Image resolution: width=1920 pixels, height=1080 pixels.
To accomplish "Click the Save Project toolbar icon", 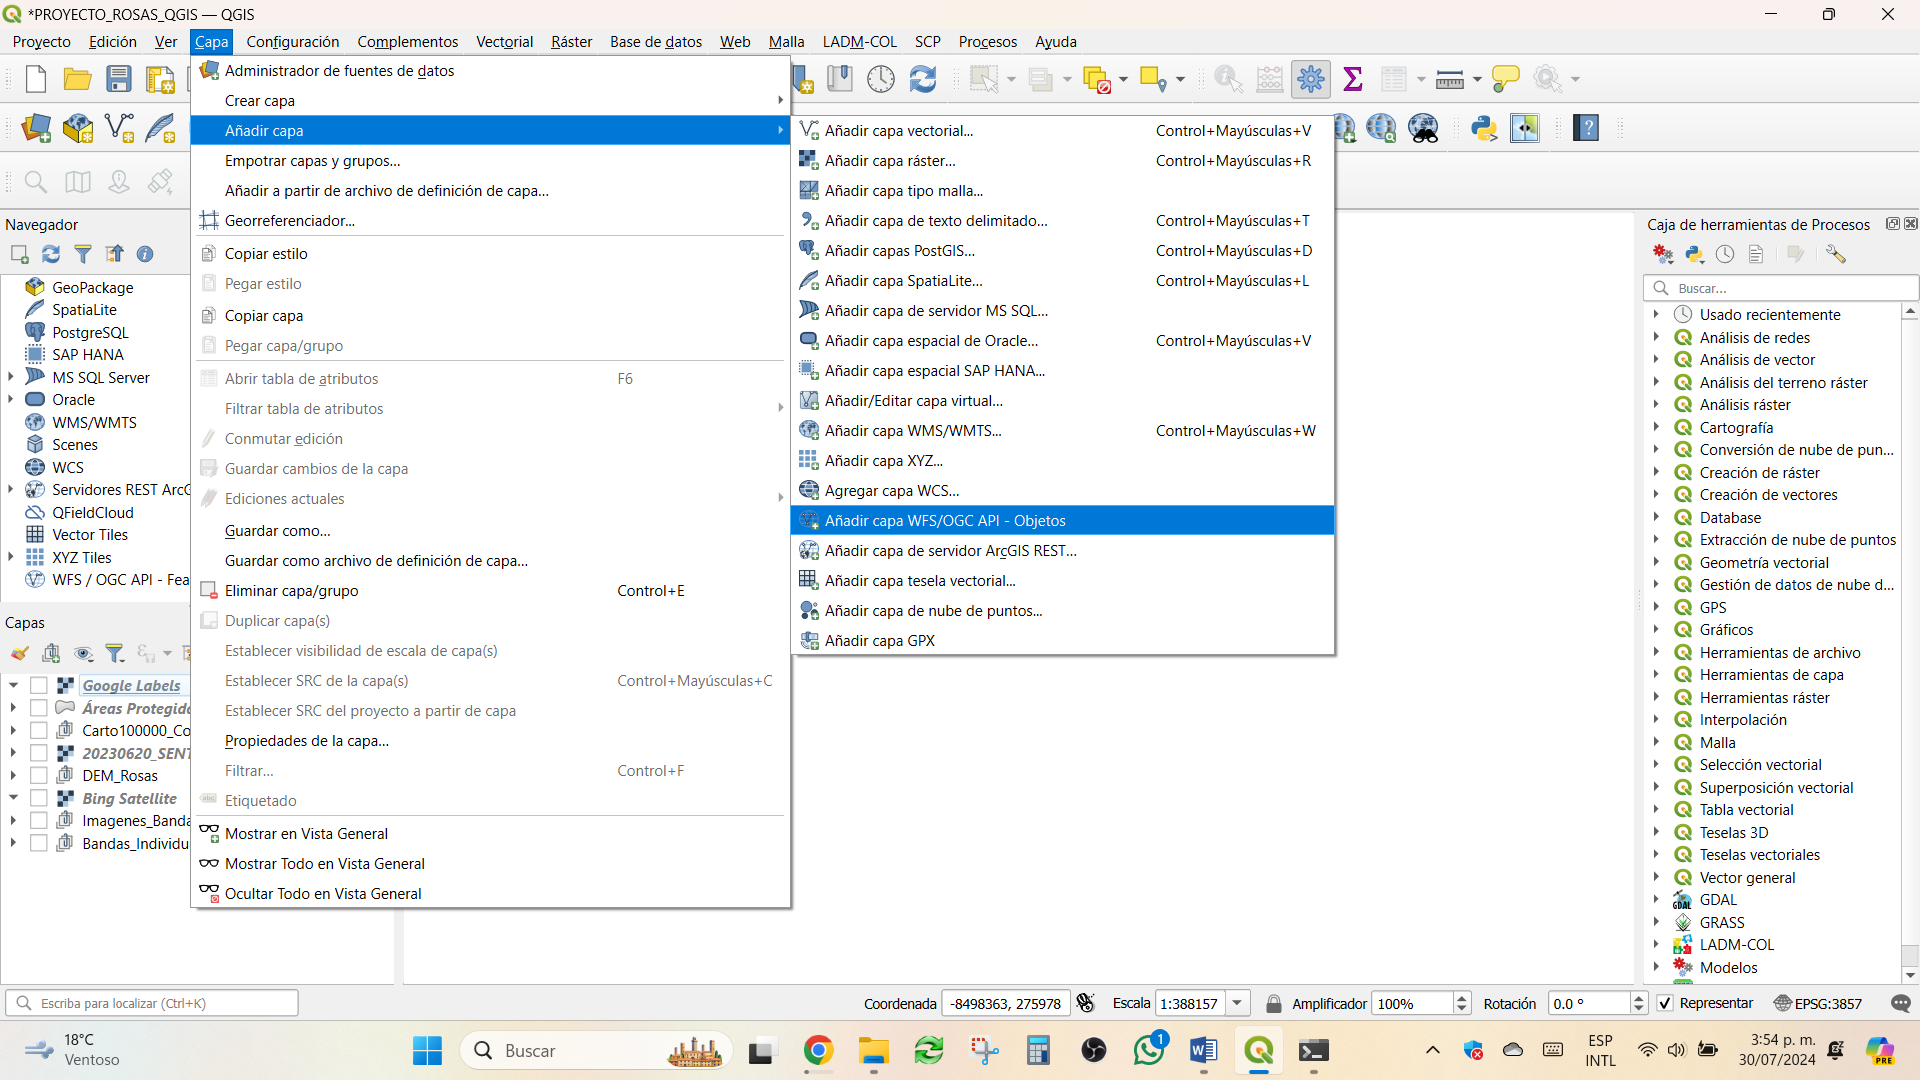I will (x=119, y=79).
